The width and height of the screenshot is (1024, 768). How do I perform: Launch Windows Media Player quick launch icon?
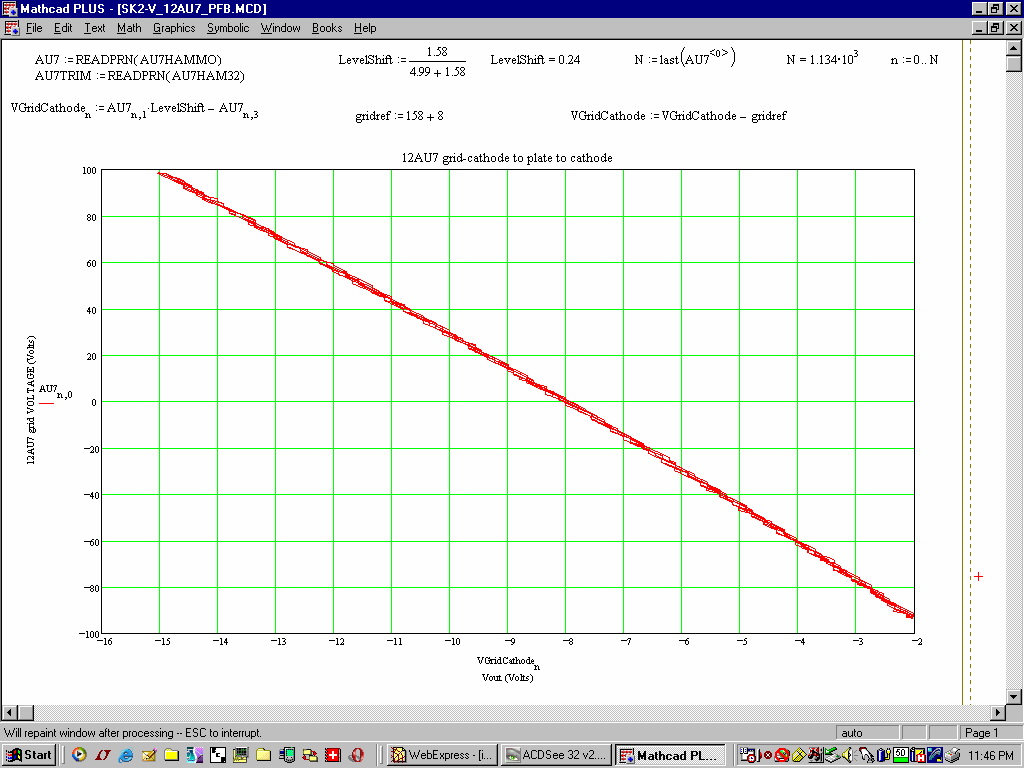(x=79, y=755)
